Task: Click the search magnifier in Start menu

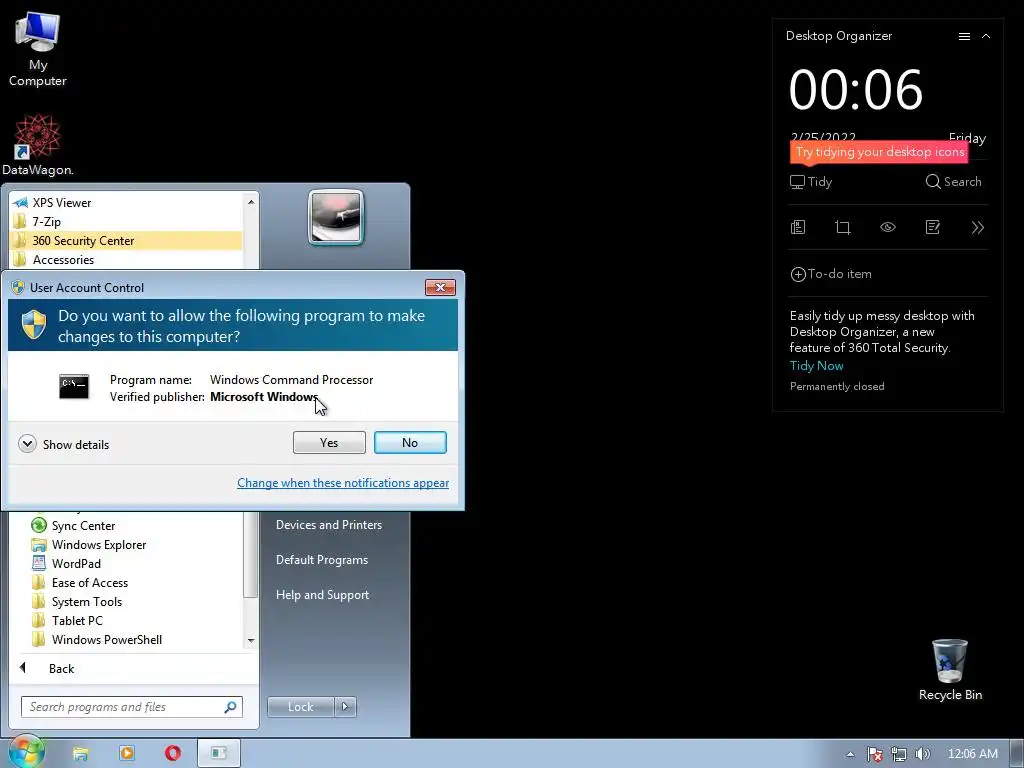Action: (231, 707)
